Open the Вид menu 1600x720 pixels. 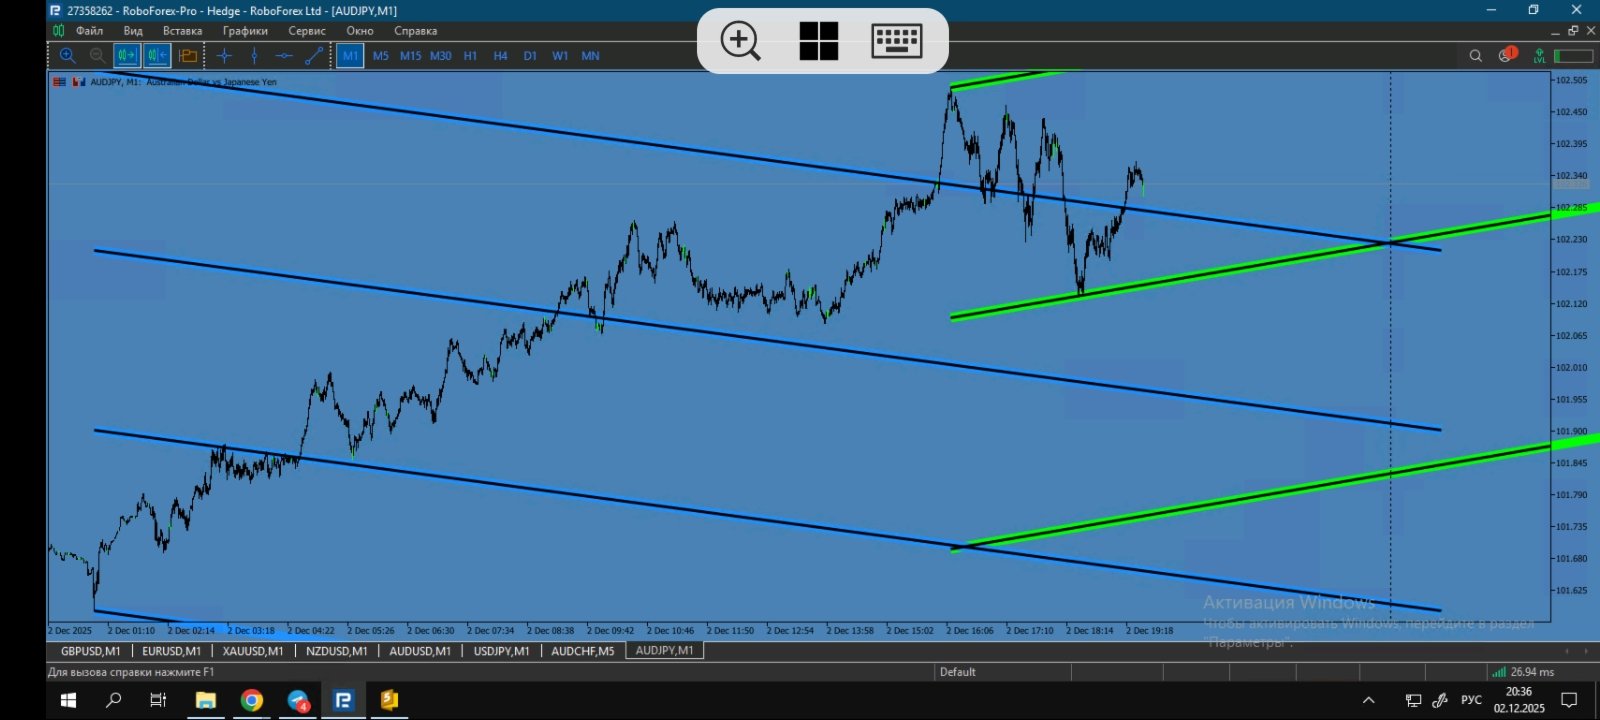click(x=133, y=31)
